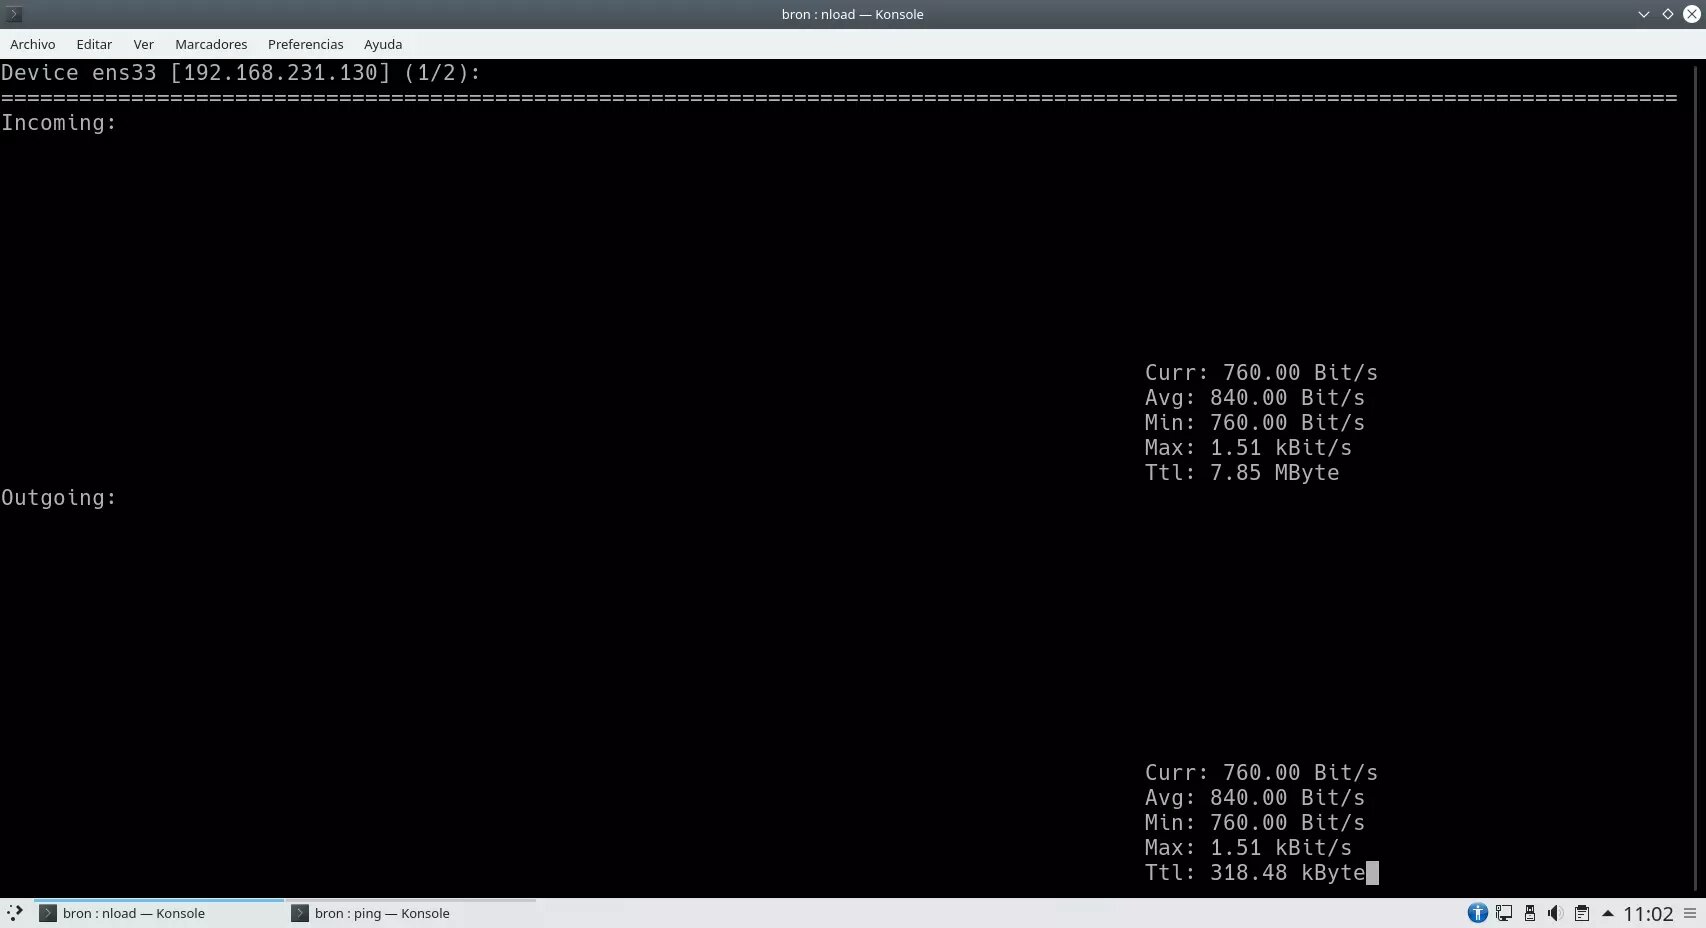1706x928 pixels.
Task: Open the clipboard tray icon
Action: [x=1581, y=913]
